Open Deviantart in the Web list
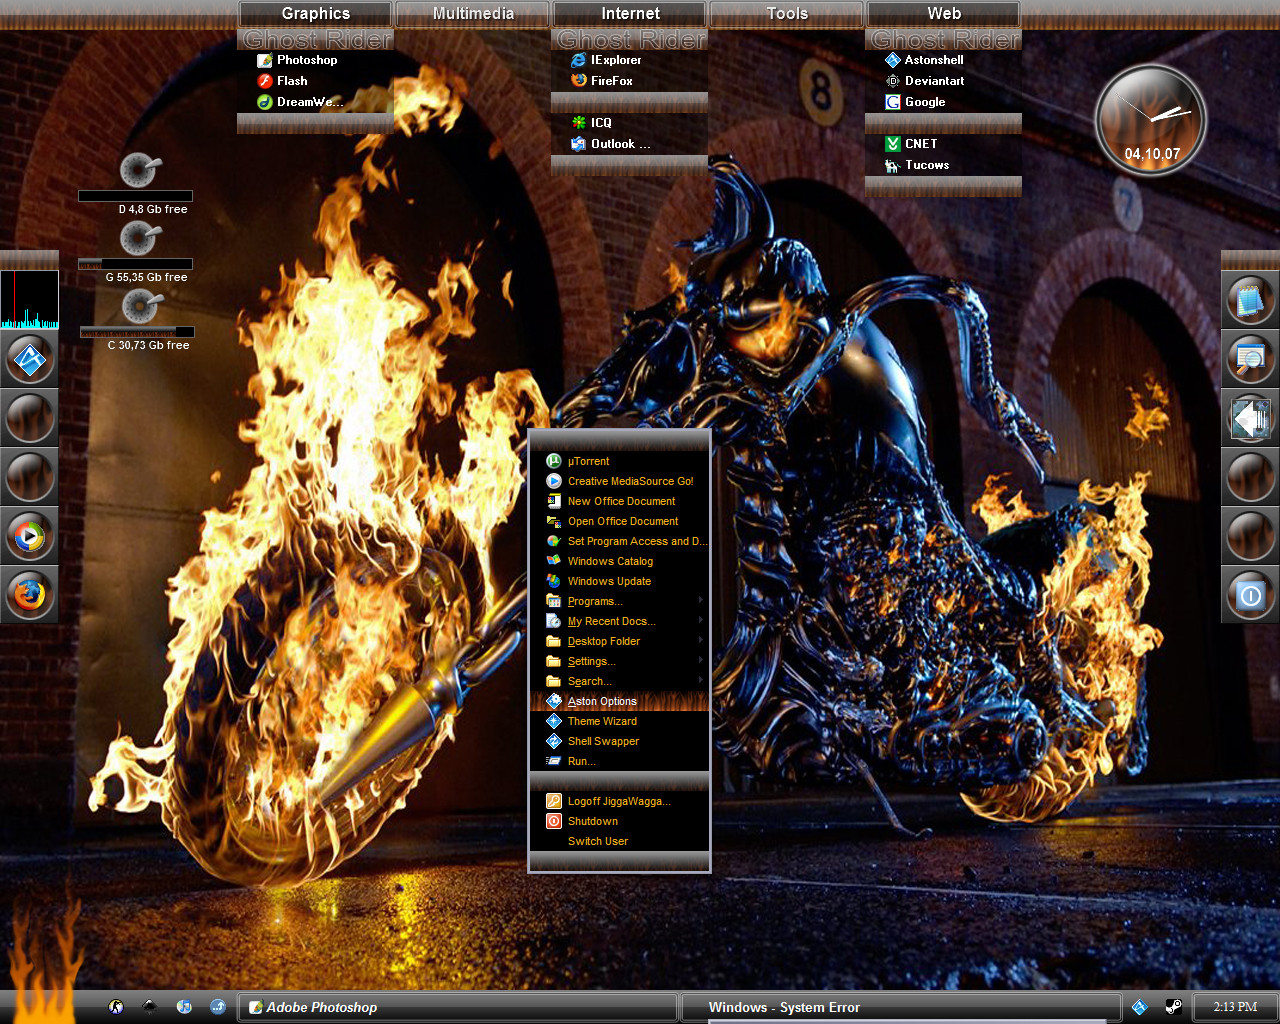Screen dimensions: 1280x1024 click(x=925, y=81)
